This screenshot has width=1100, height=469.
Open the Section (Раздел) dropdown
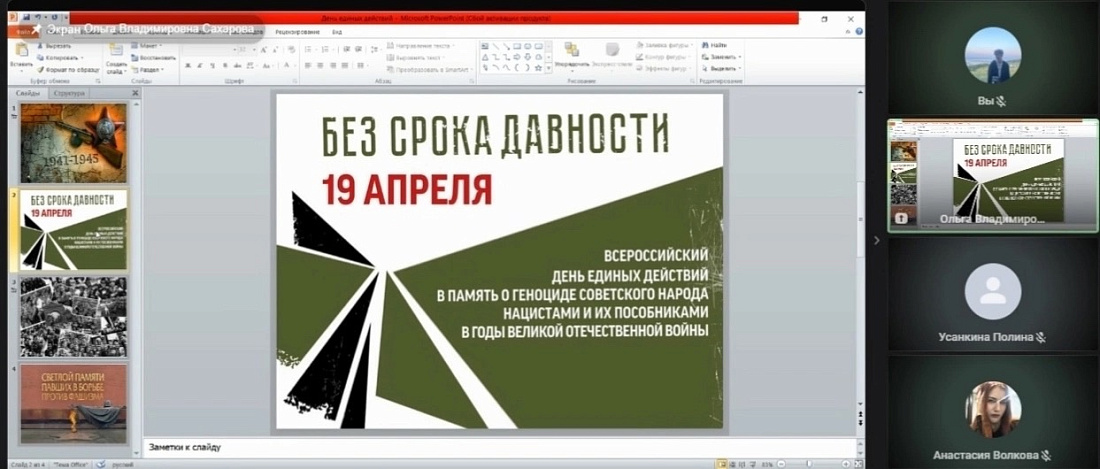tap(148, 70)
